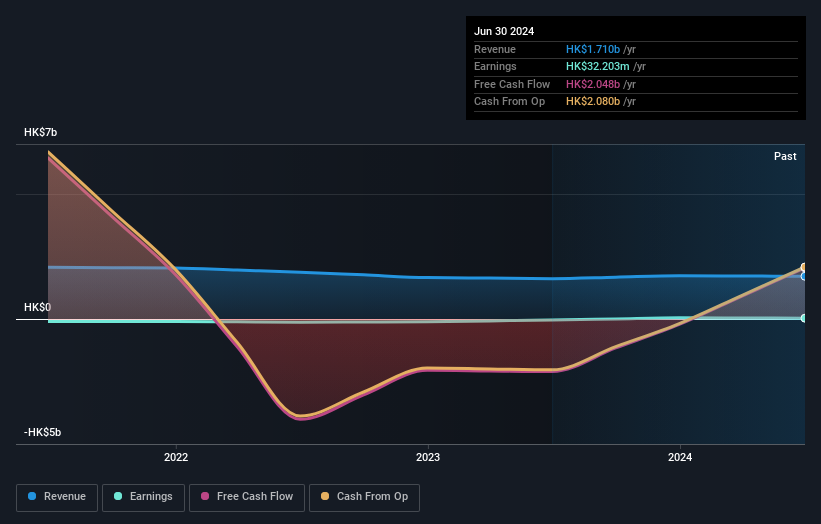
Task: Toggle the Cash From Op legend button
Action: click(x=364, y=497)
